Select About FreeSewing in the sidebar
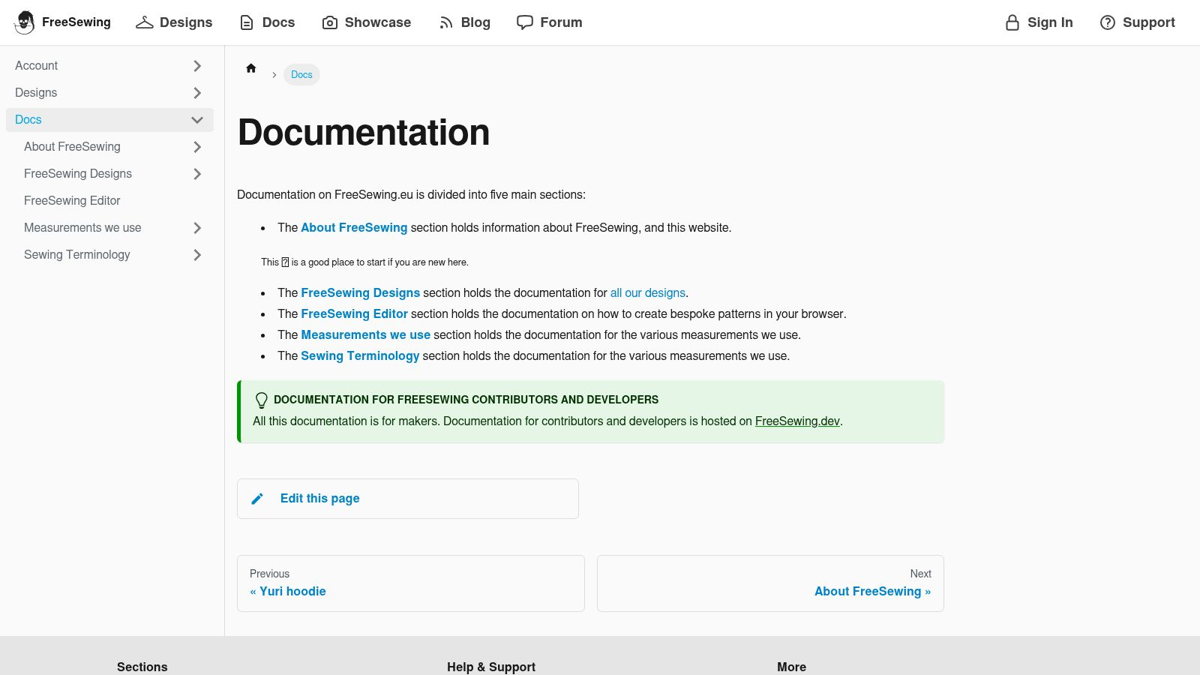Screen dimensions: 1200x675 click(72, 146)
